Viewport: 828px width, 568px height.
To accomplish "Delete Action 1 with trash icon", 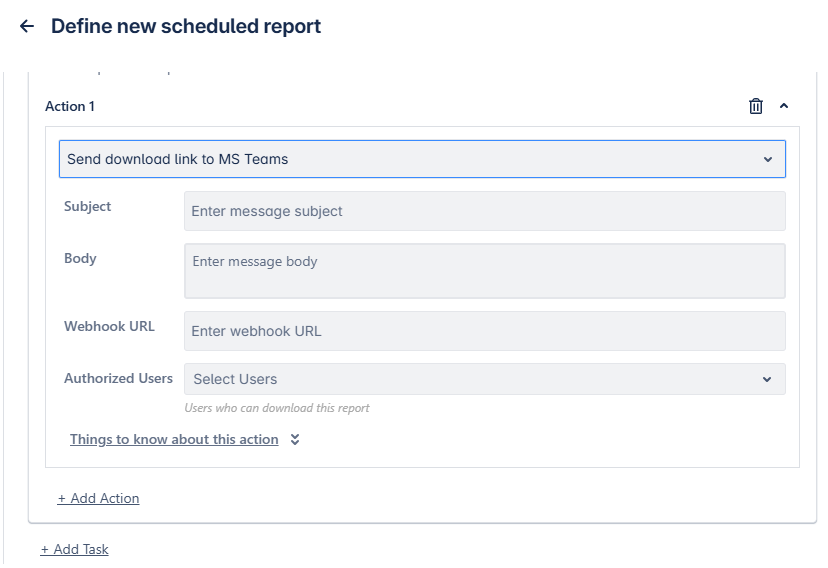I will [756, 106].
